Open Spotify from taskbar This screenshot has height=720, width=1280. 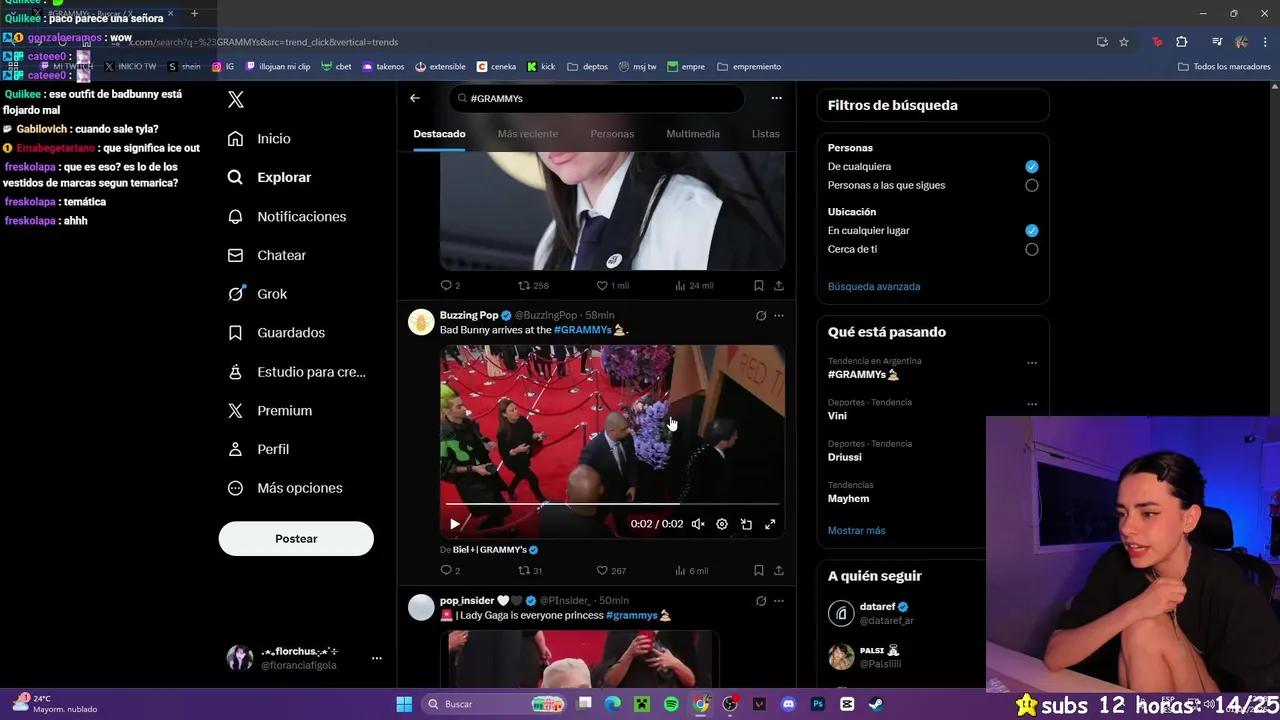[671, 704]
